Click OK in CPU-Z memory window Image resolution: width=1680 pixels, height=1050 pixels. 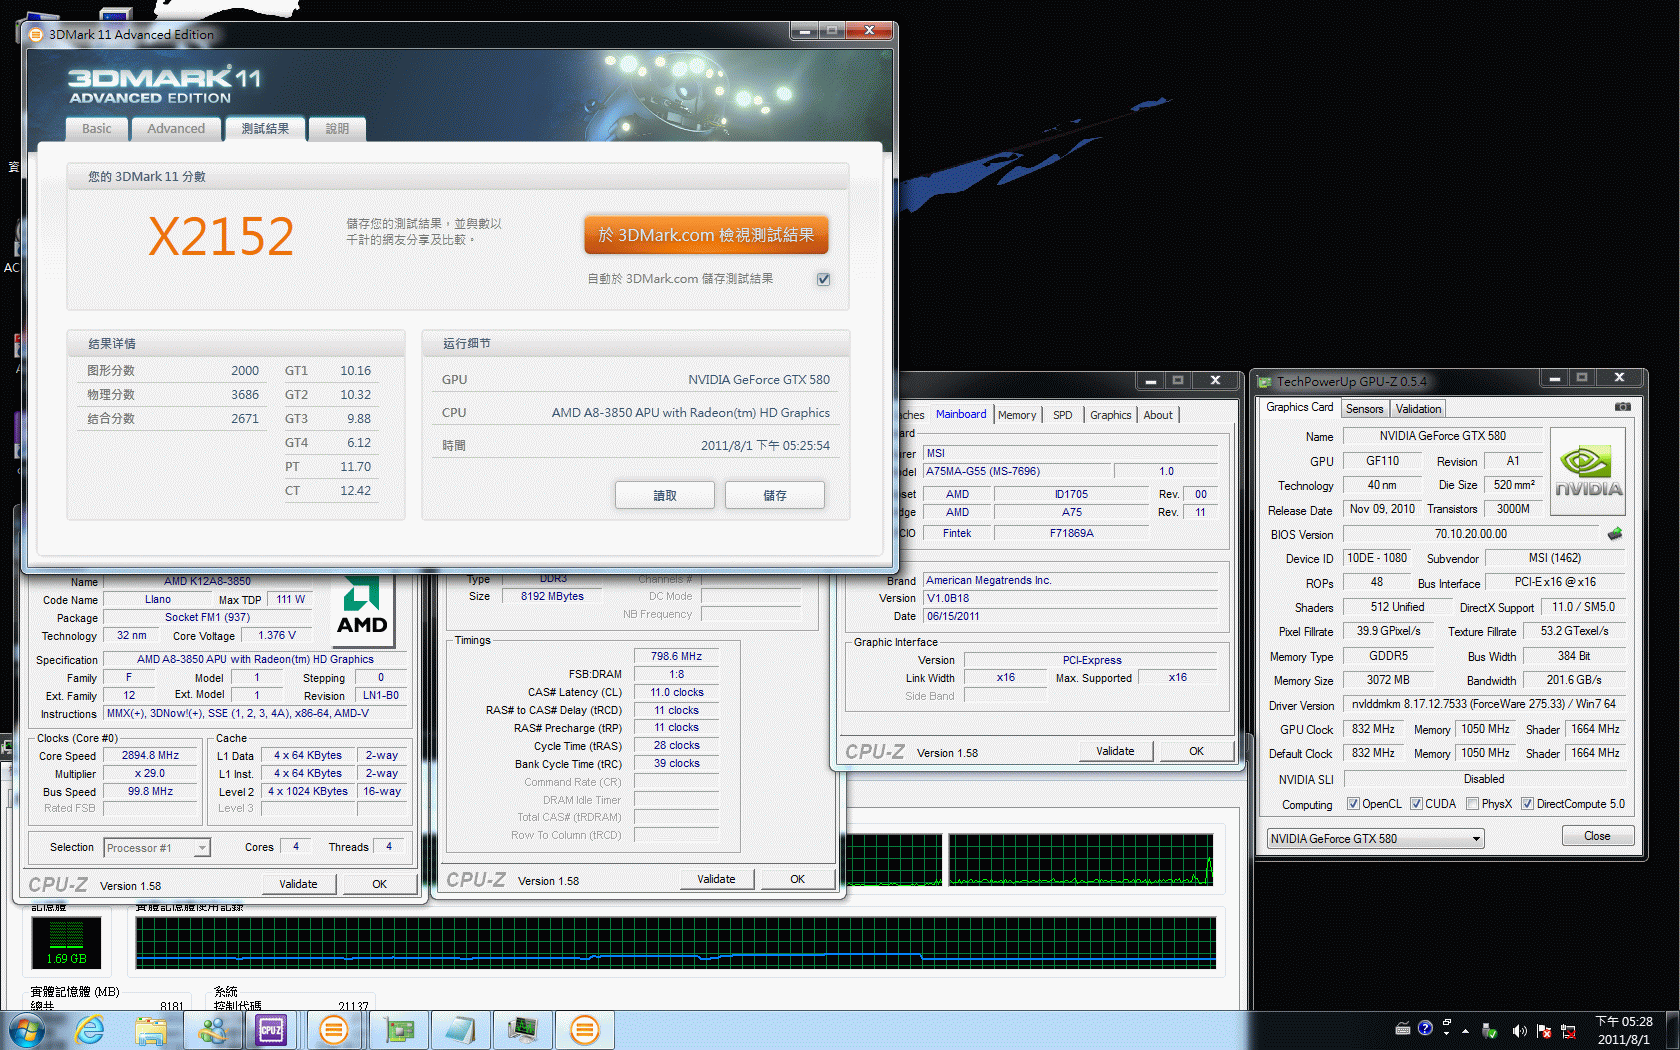pos(797,879)
